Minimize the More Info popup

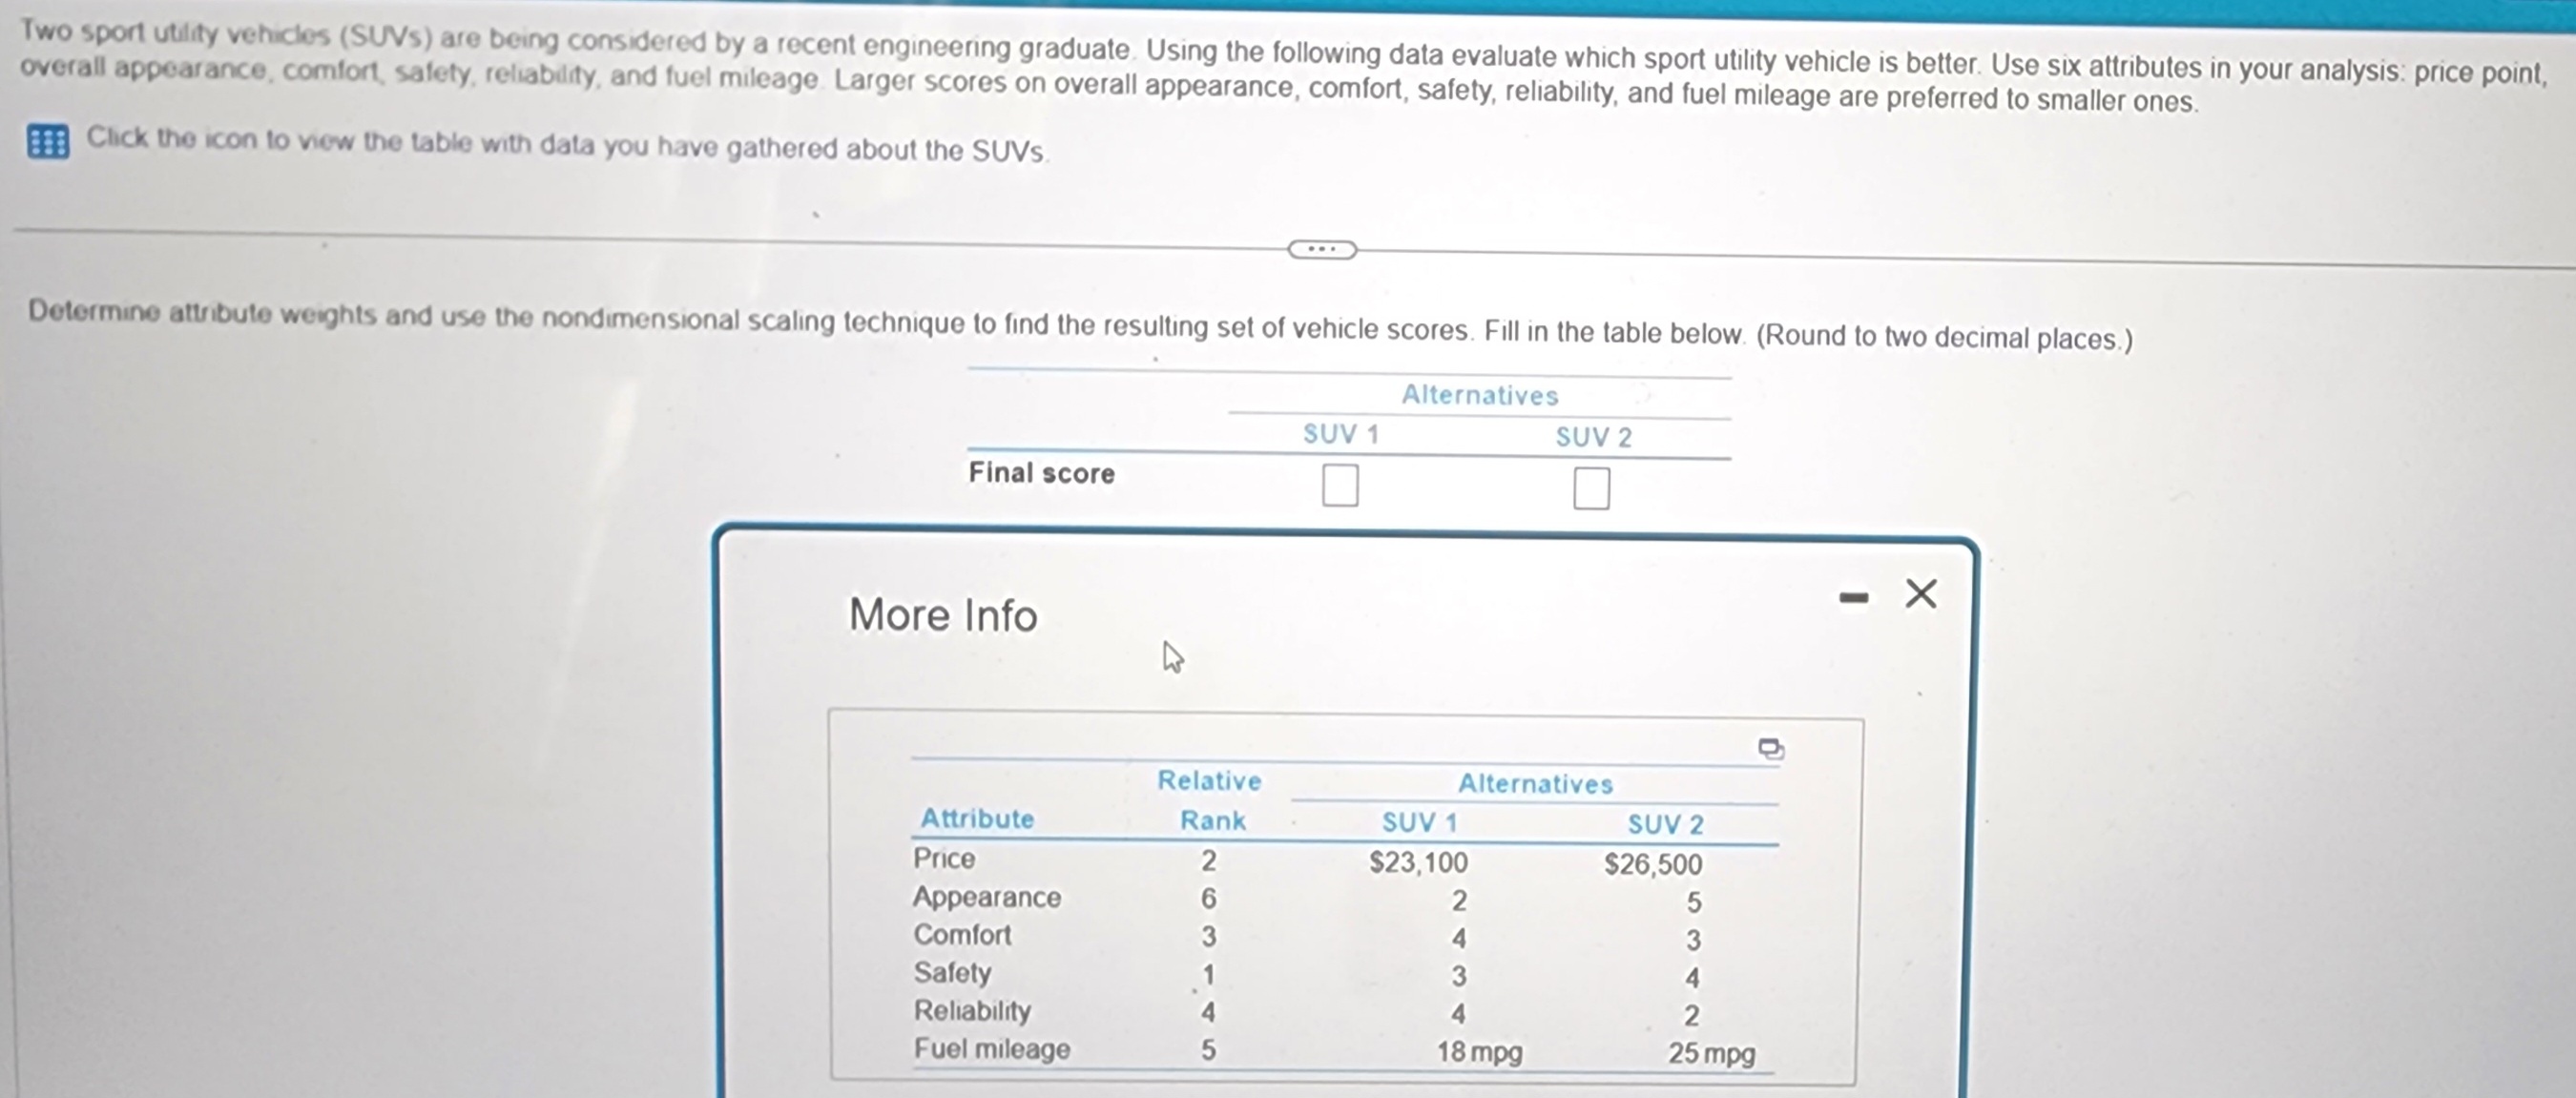coord(1853,598)
